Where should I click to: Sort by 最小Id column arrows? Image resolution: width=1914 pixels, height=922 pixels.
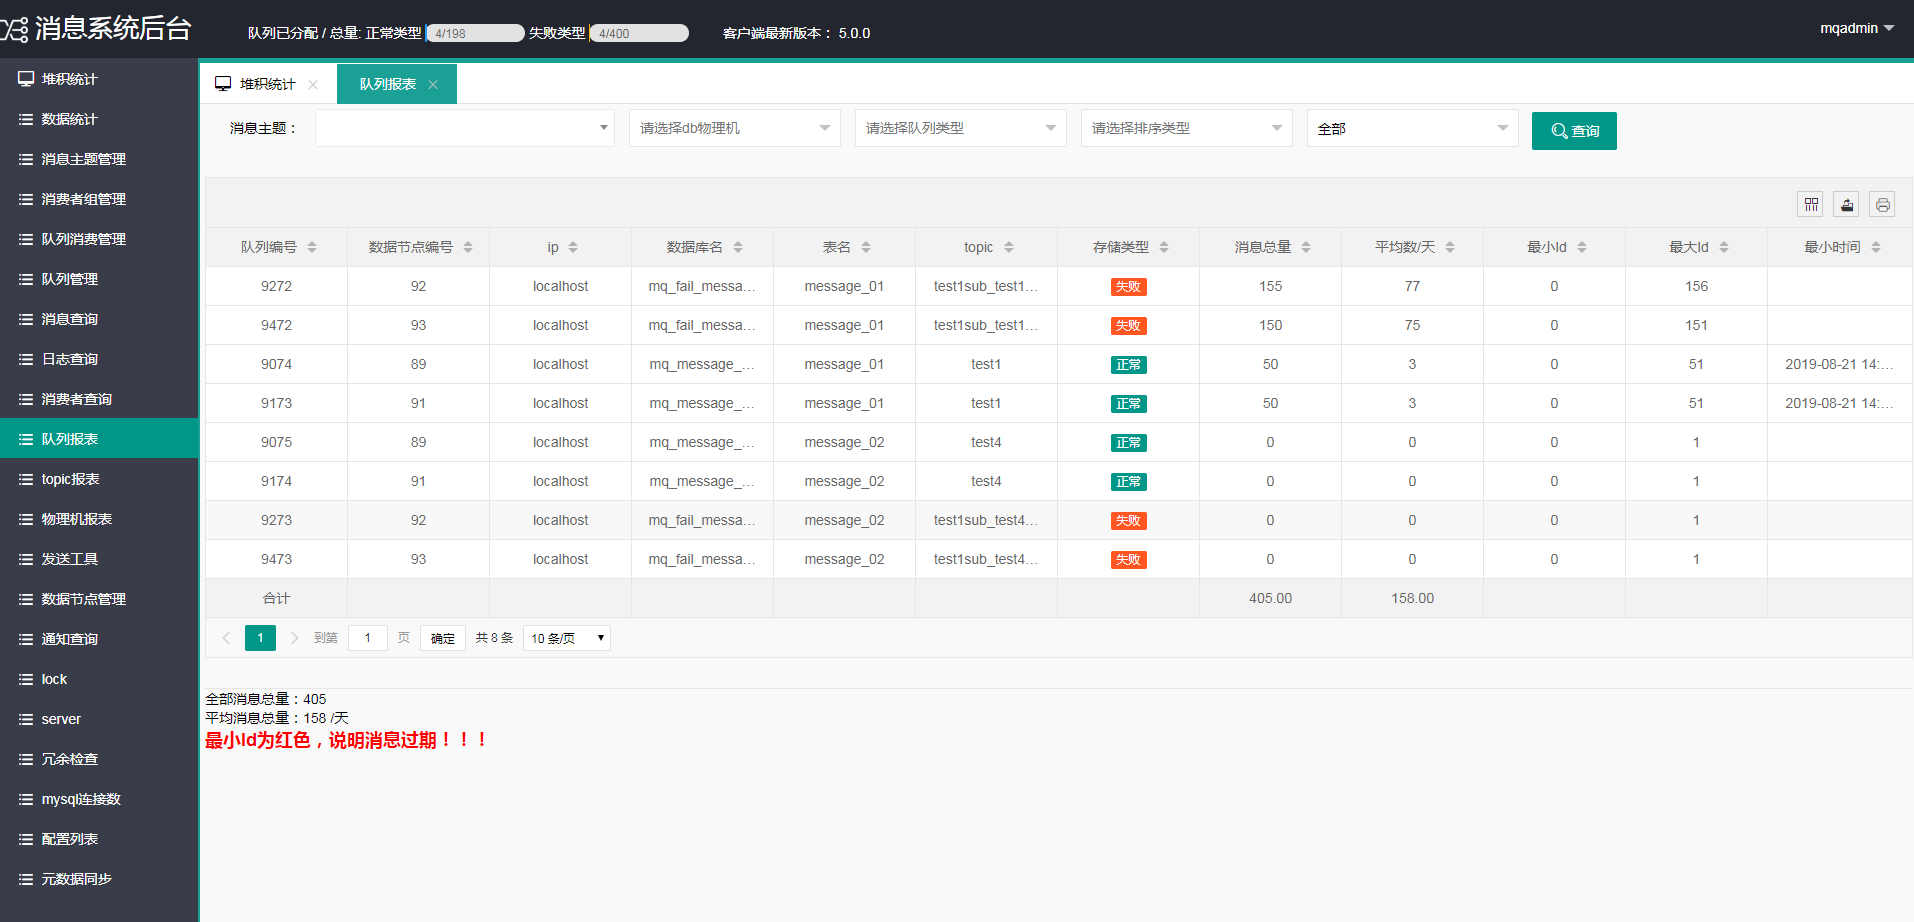point(1582,247)
